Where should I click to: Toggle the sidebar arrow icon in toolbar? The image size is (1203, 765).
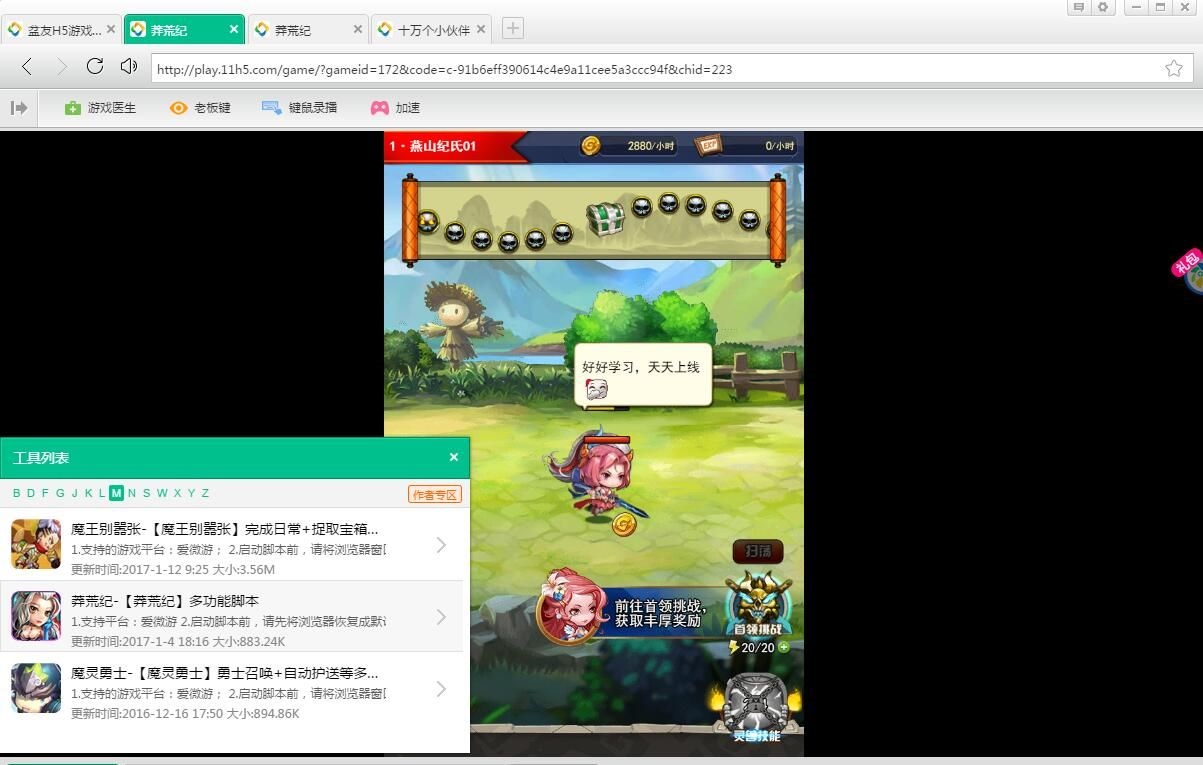pos(19,107)
